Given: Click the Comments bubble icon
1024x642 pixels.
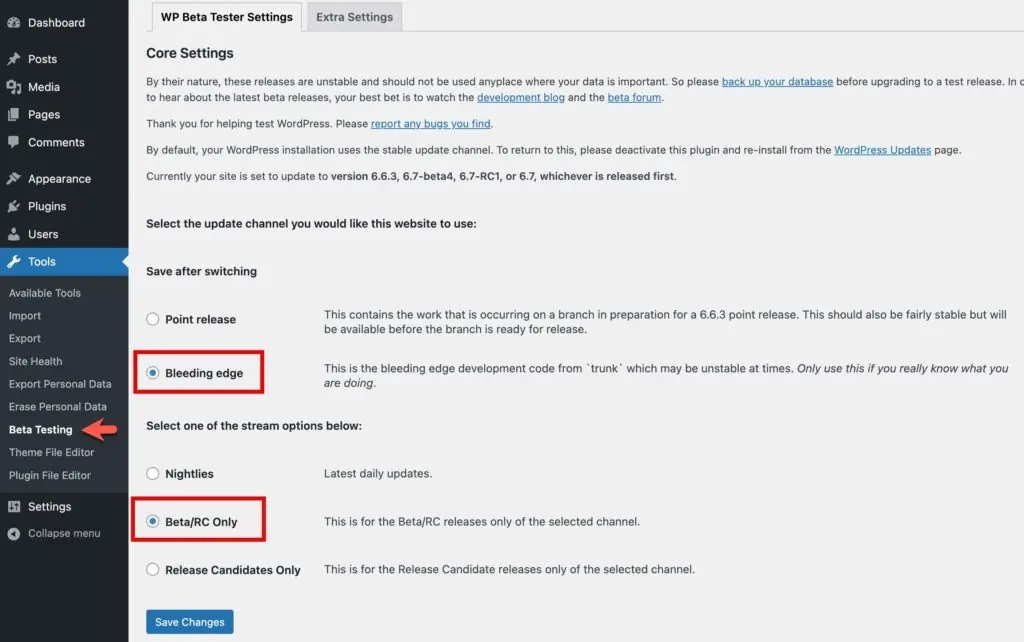Looking at the screenshot, I should [x=13, y=142].
